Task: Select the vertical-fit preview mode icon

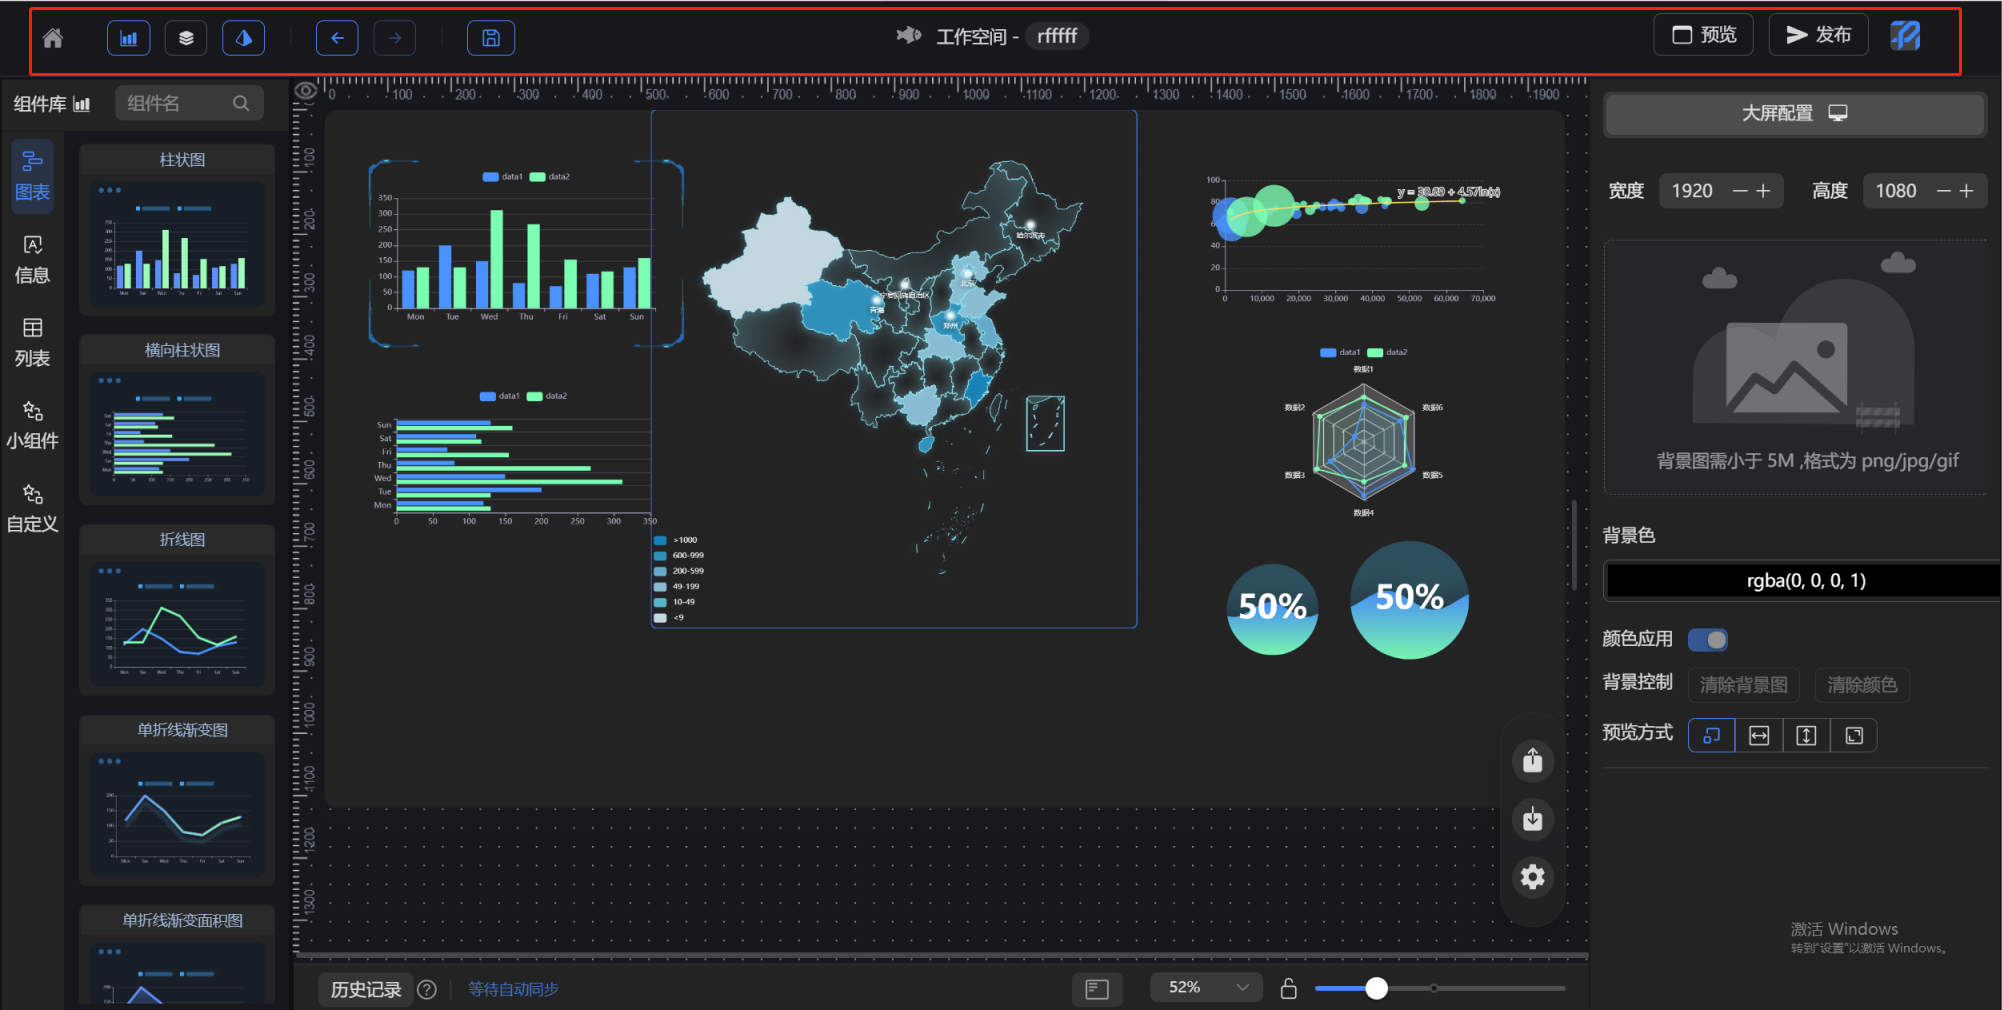Action: point(1806,735)
